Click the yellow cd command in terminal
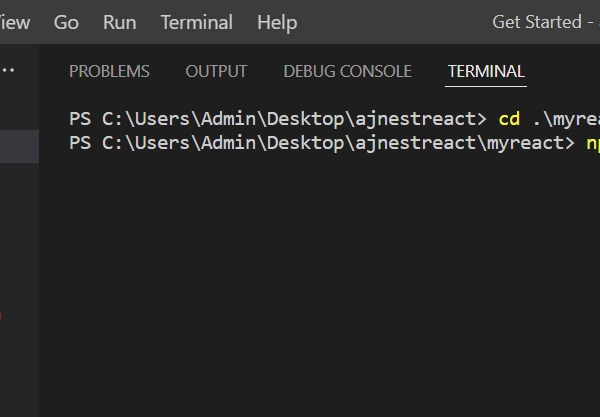600x417 pixels. point(509,118)
